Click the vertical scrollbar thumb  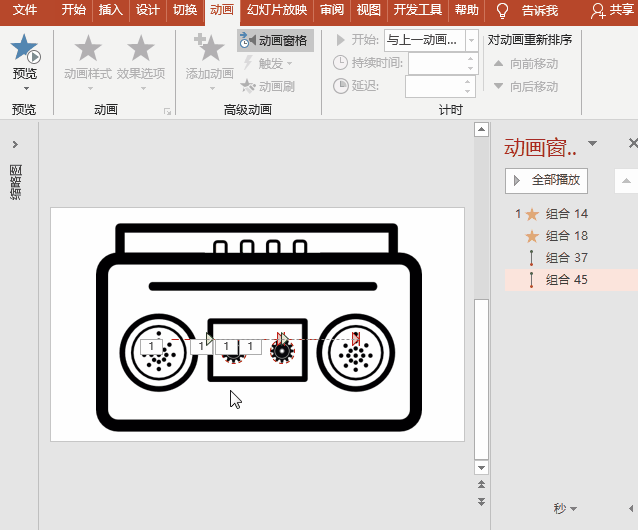coord(481,380)
